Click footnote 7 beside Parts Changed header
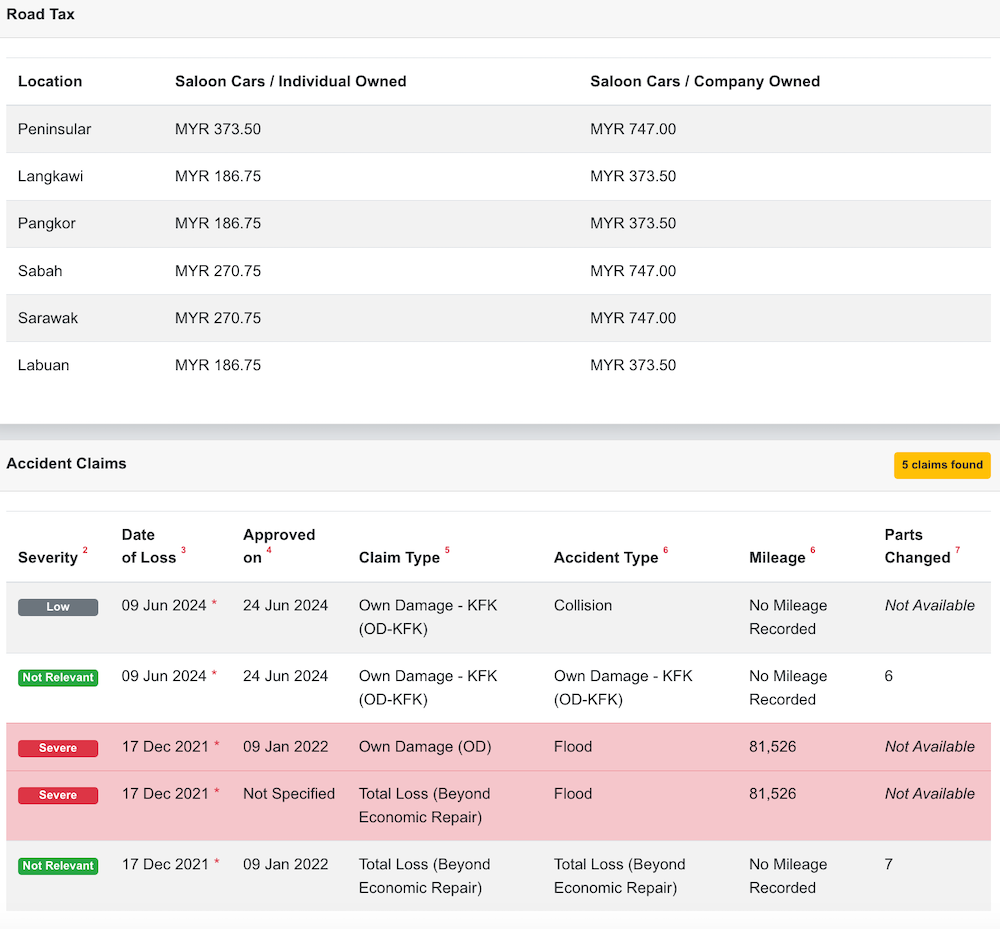Image resolution: width=1000 pixels, height=929 pixels. tap(957, 551)
